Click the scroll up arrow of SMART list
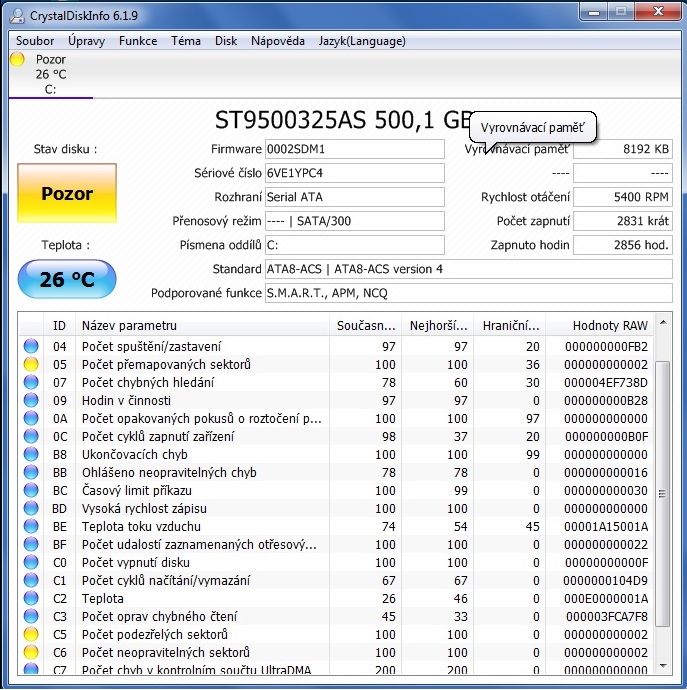The width and height of the screenshot is (687, 690). pyautogui.click(x=663, y=323)
